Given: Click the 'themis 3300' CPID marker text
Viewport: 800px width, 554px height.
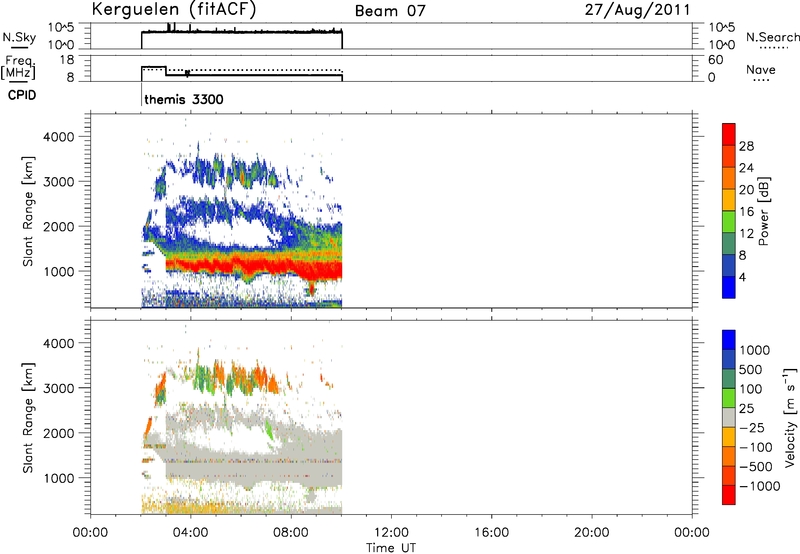Looking at the screenshot, I should (x=184, y=99).
